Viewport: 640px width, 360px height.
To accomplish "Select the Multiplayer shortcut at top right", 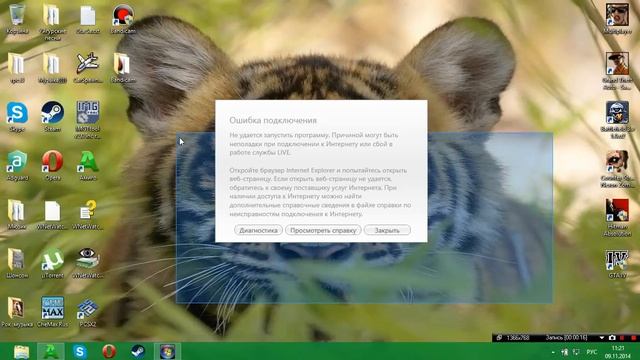I will (x=617, y=19).
